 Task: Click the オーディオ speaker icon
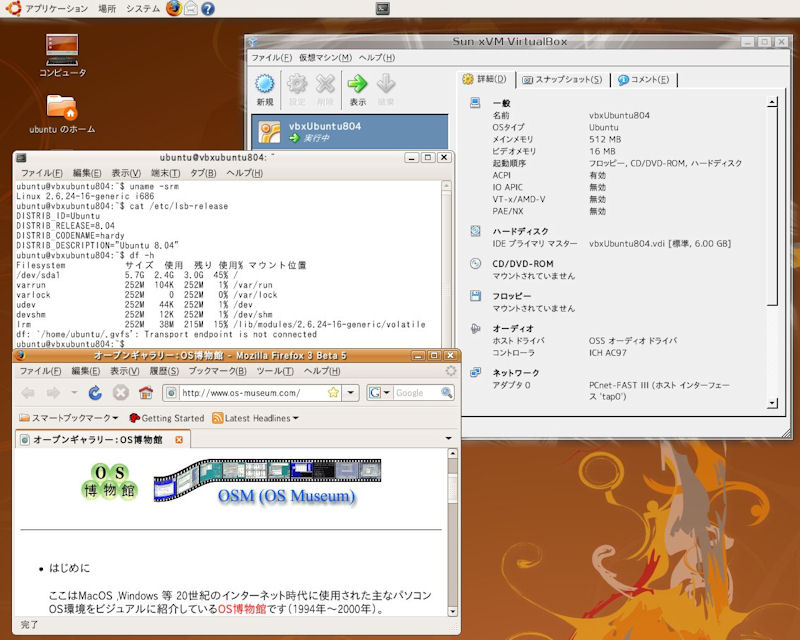[475, 328]
